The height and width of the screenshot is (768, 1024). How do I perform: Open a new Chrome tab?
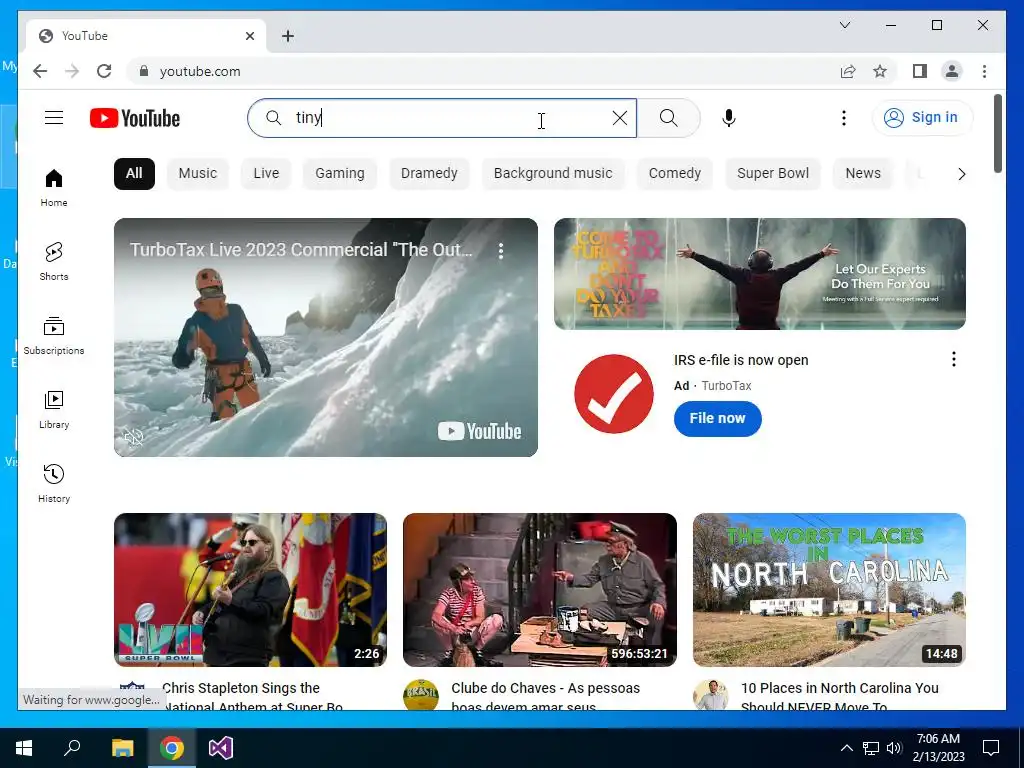tap(288, 36)
